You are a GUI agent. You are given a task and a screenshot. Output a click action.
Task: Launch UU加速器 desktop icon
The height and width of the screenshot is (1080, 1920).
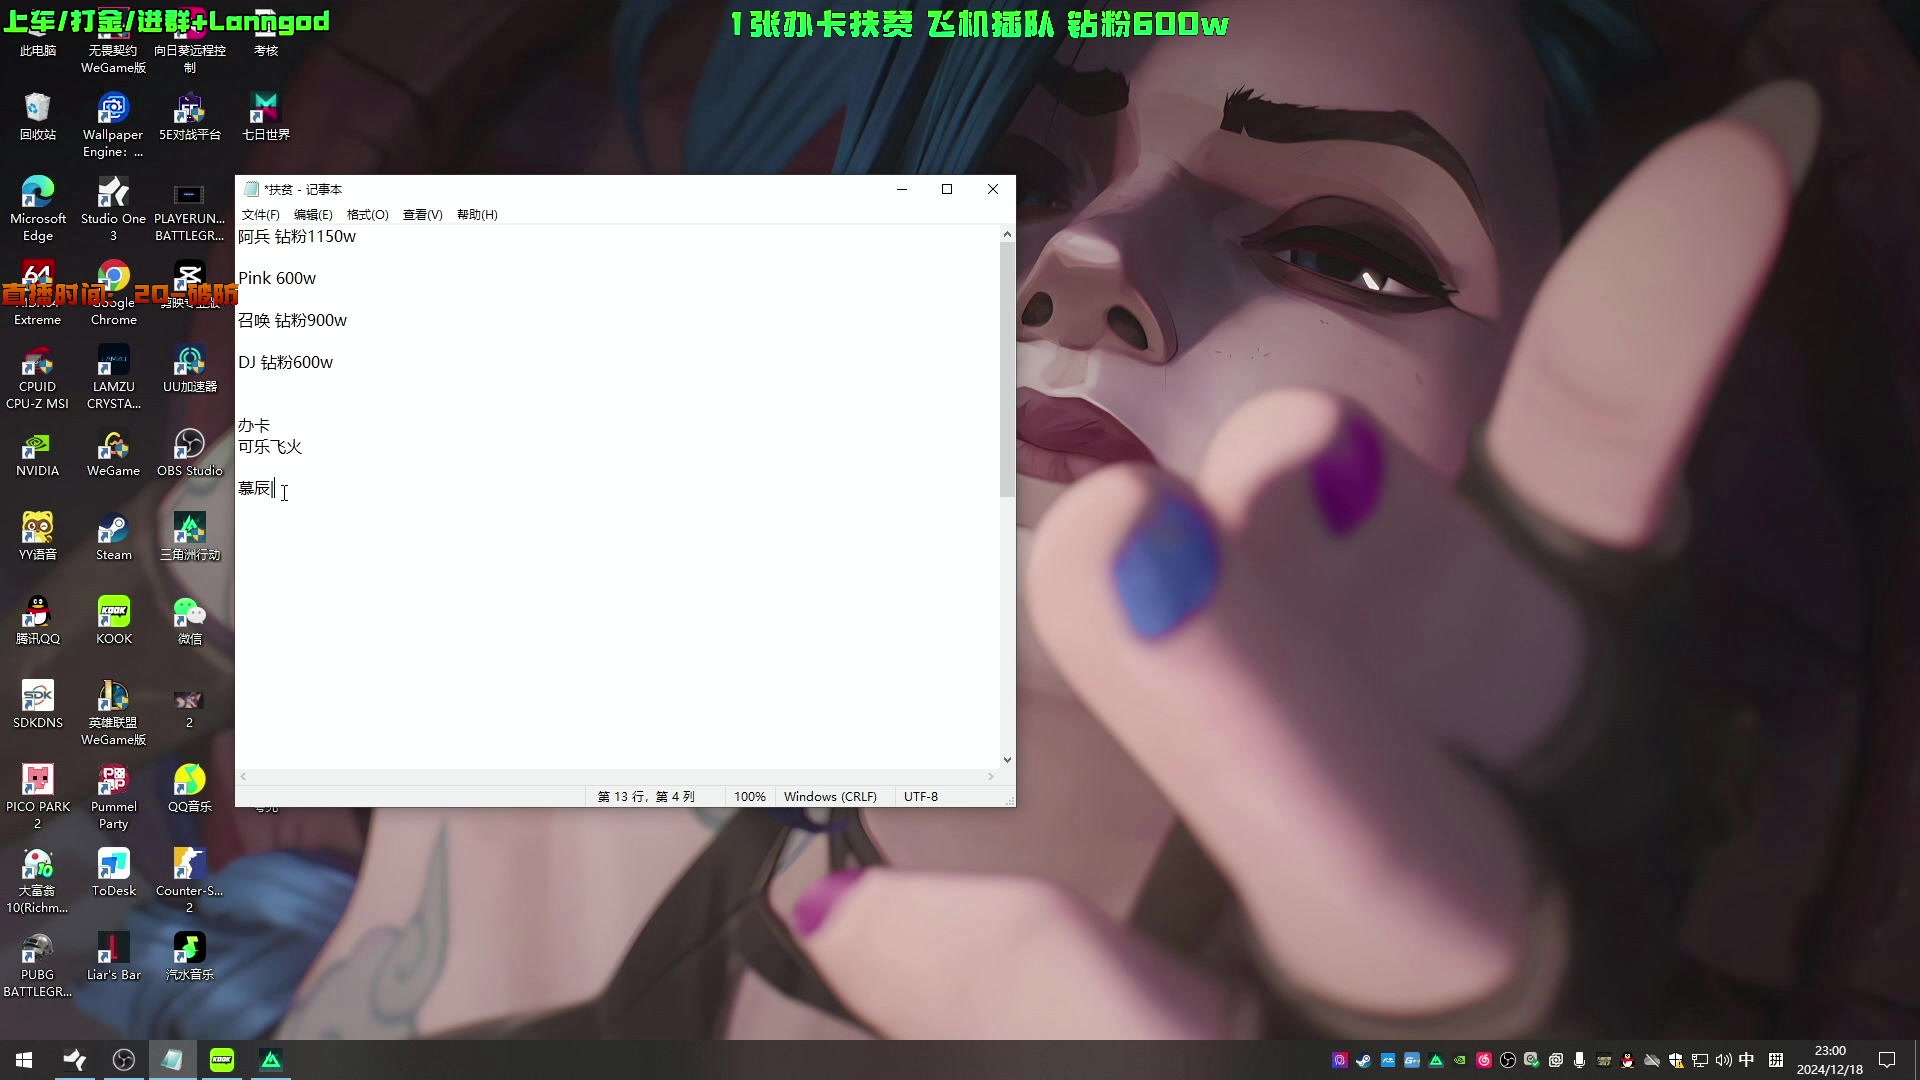[x=189, y=368]
